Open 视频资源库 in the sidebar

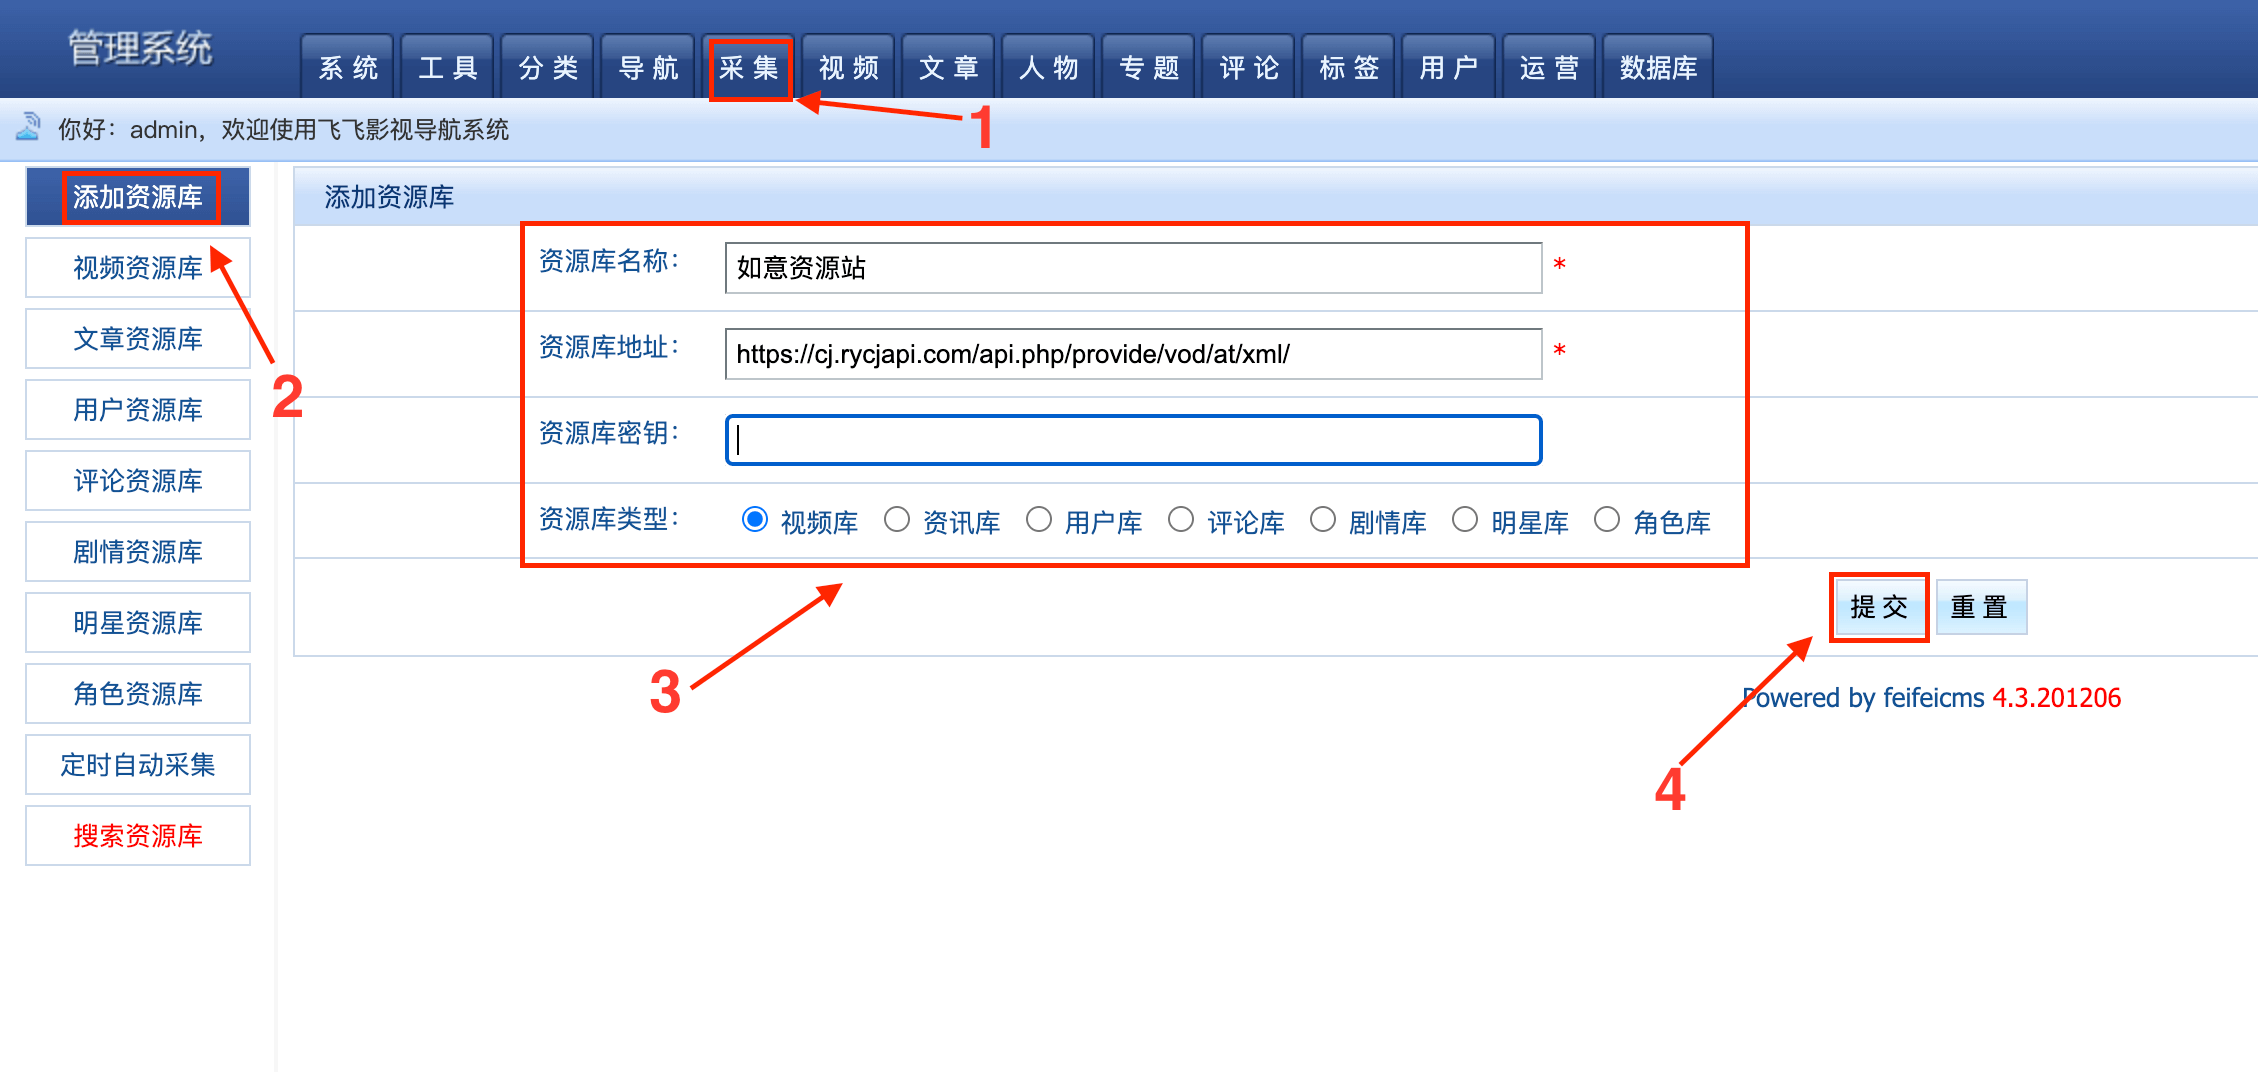138,268
